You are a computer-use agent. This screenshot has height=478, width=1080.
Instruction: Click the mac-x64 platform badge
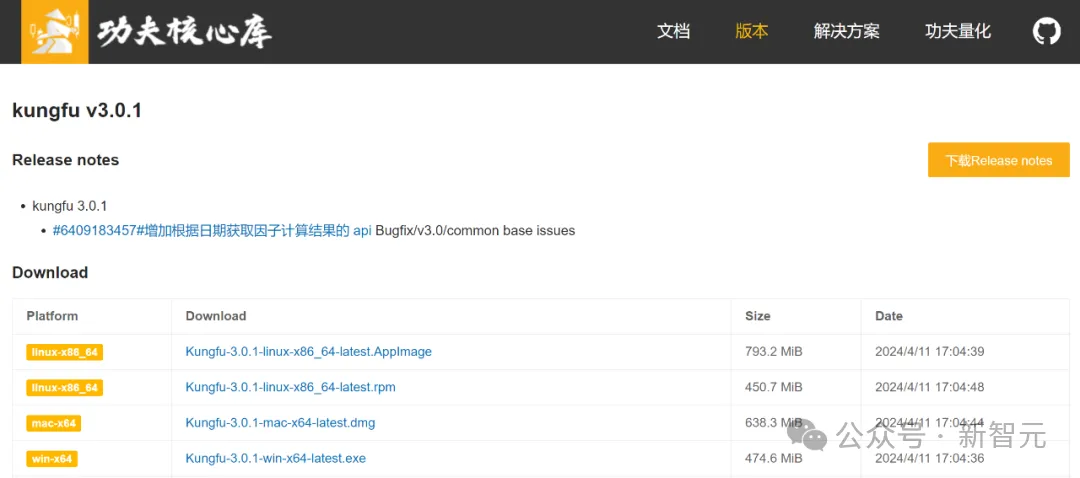tap(53, 423)
